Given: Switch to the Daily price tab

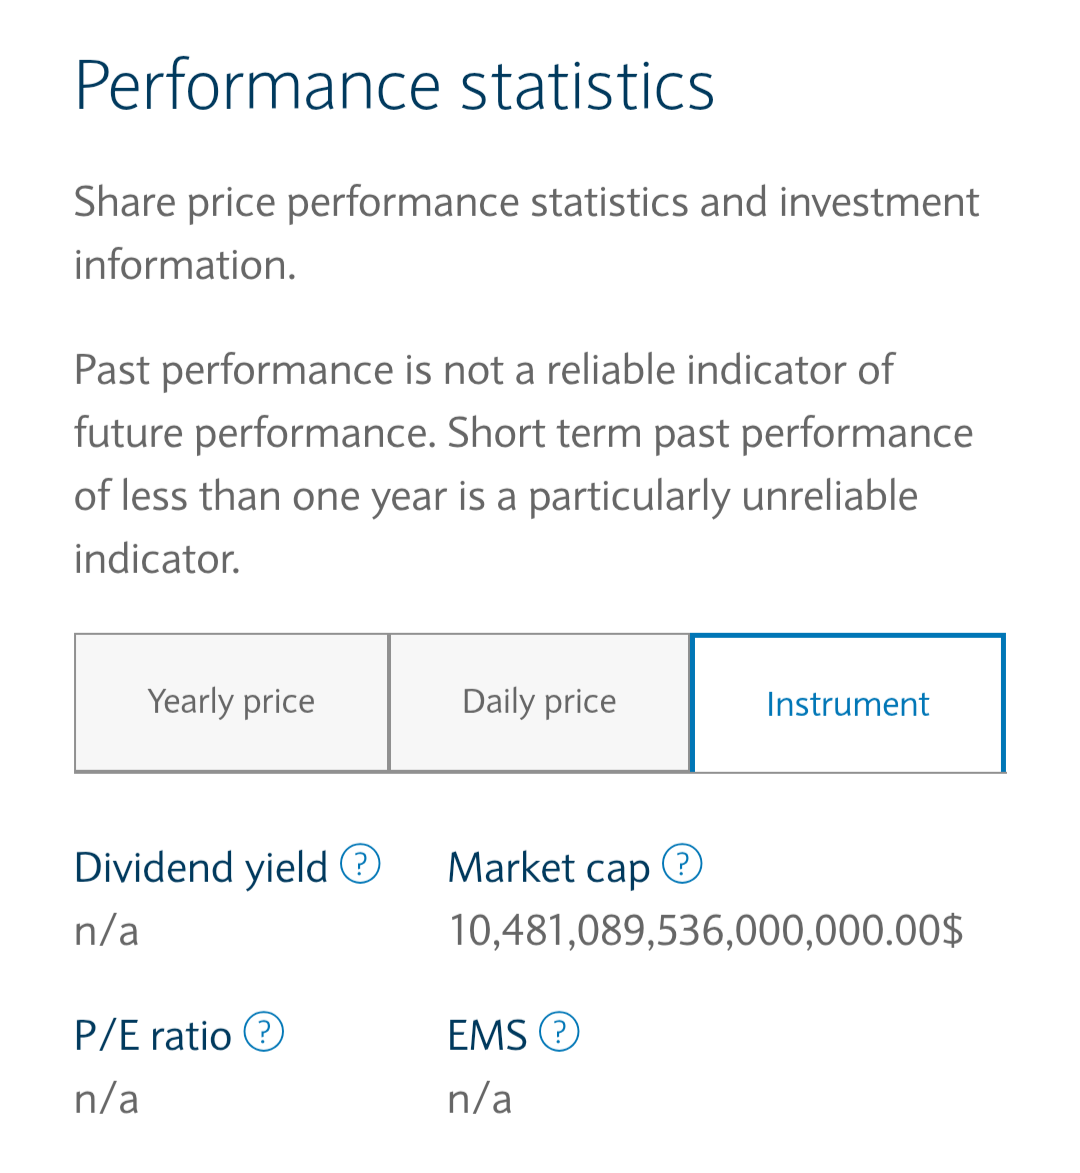Looking at the screenshot, I should click(539, 702).
